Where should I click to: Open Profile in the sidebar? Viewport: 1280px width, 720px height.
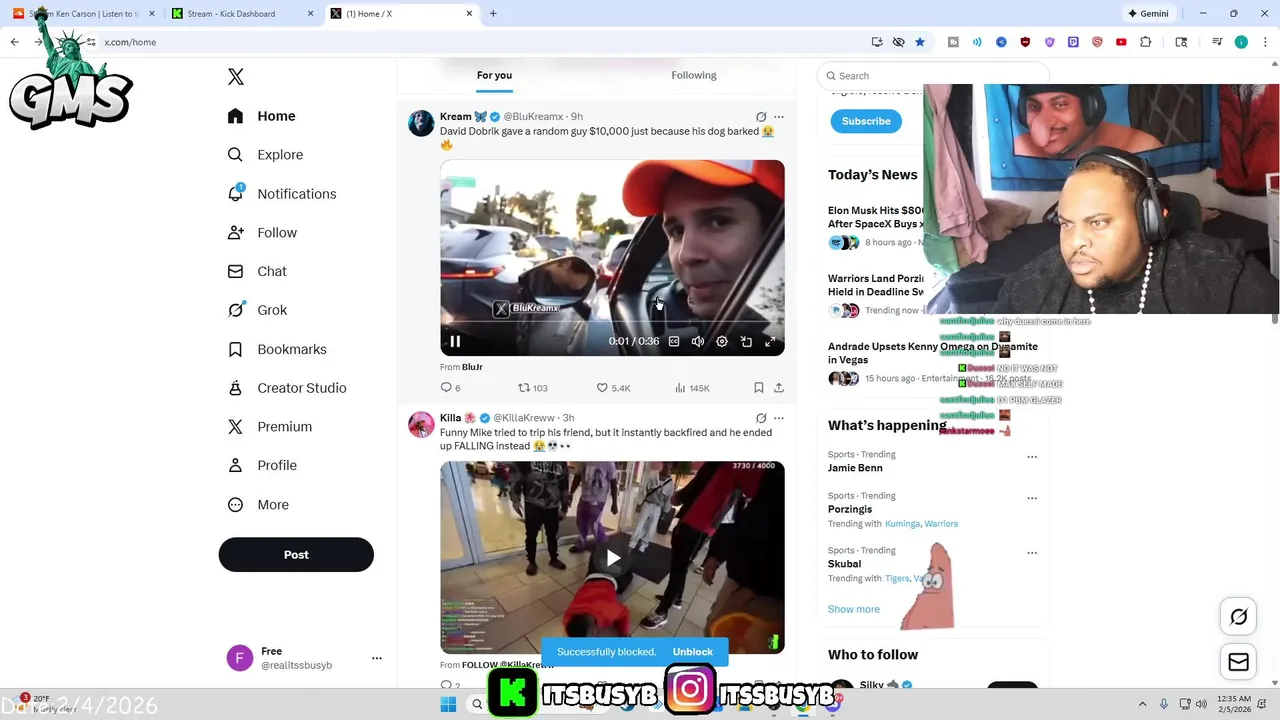(x=263, y=465)
